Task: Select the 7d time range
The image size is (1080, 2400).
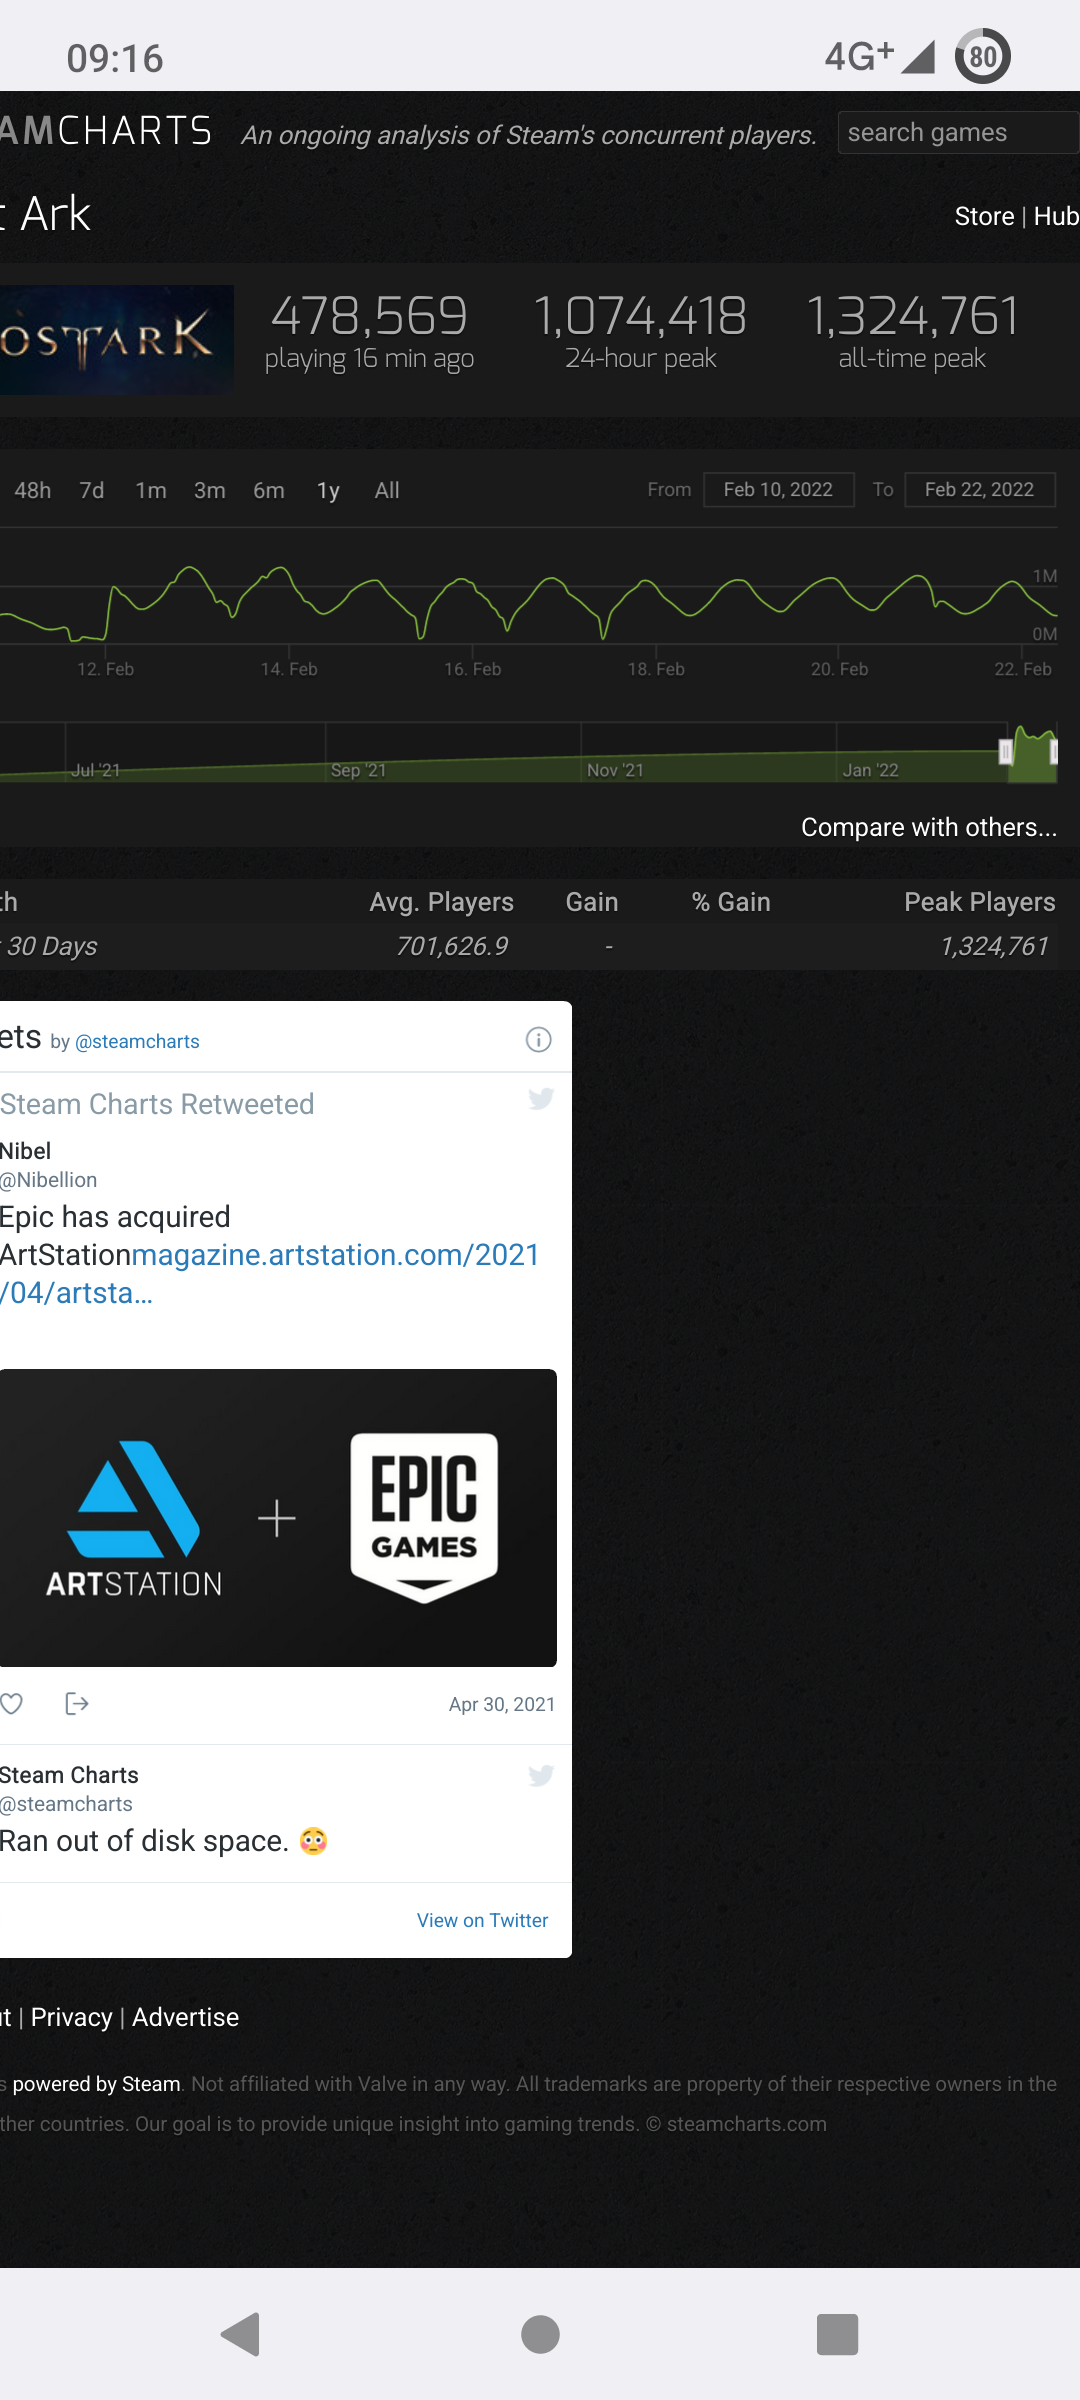Action: [x=92, y=490]
